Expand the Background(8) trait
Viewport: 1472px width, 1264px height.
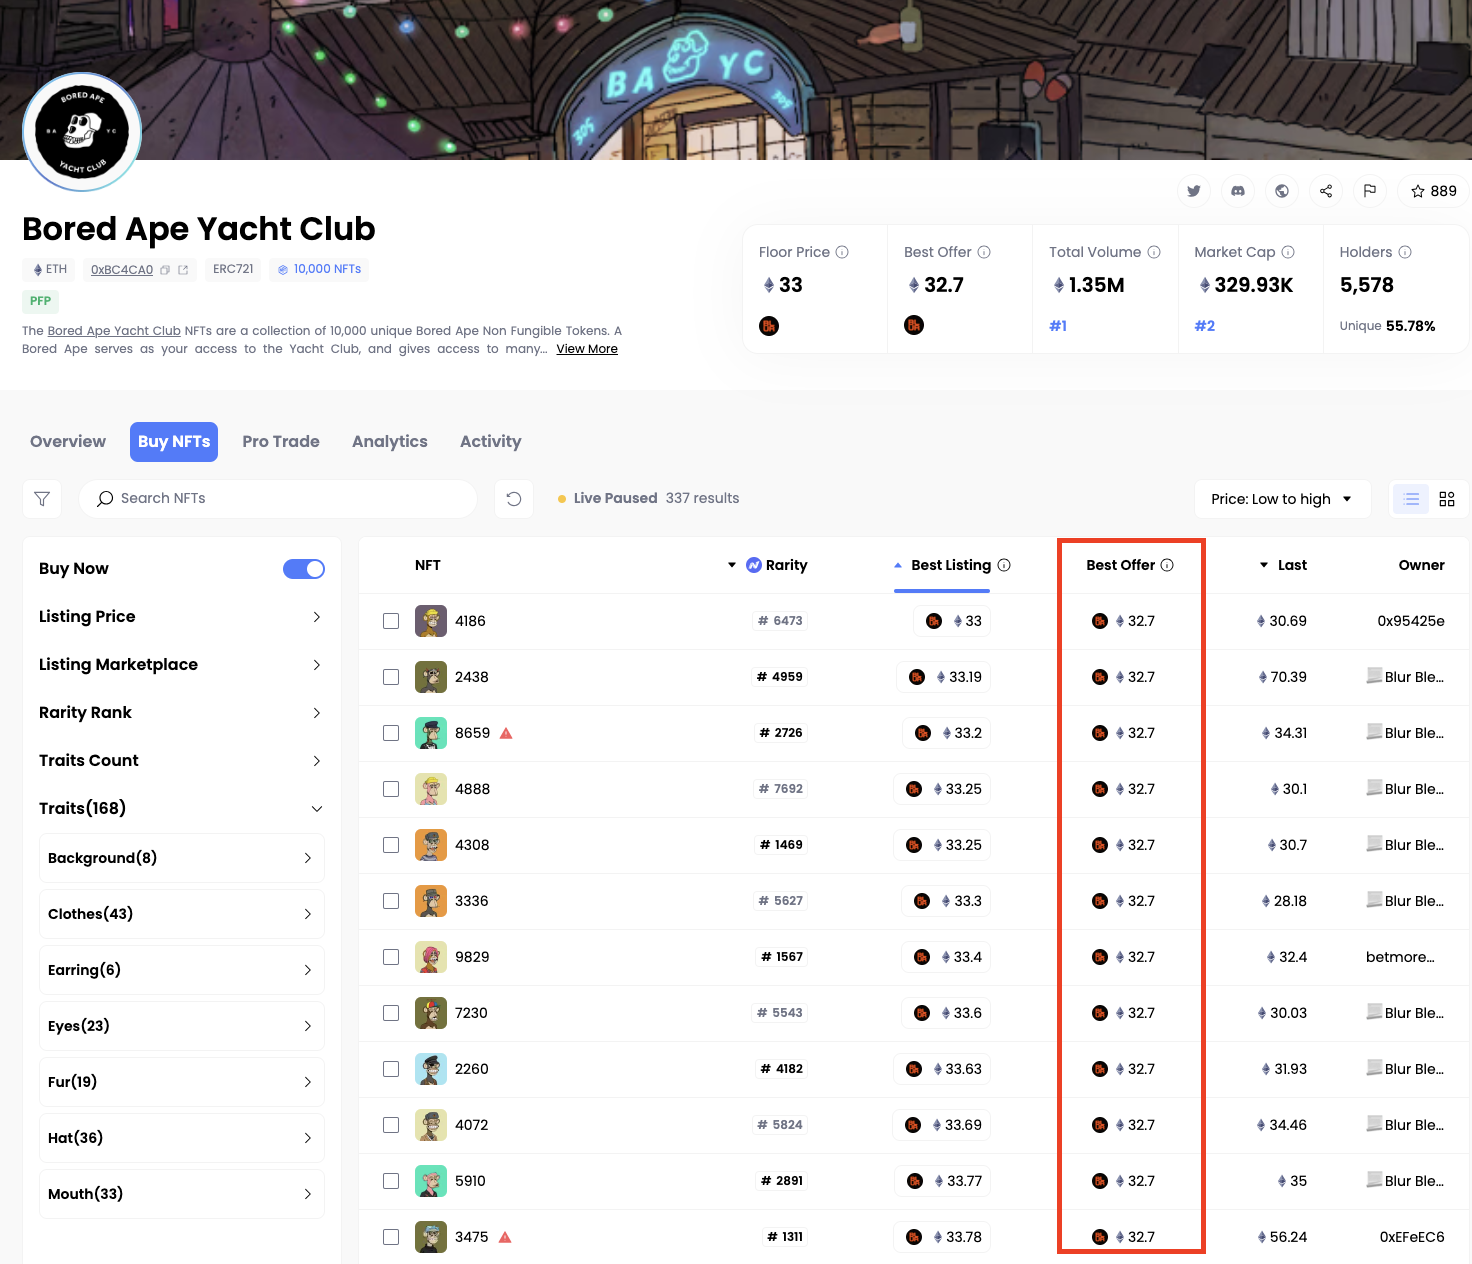(182, 858)
